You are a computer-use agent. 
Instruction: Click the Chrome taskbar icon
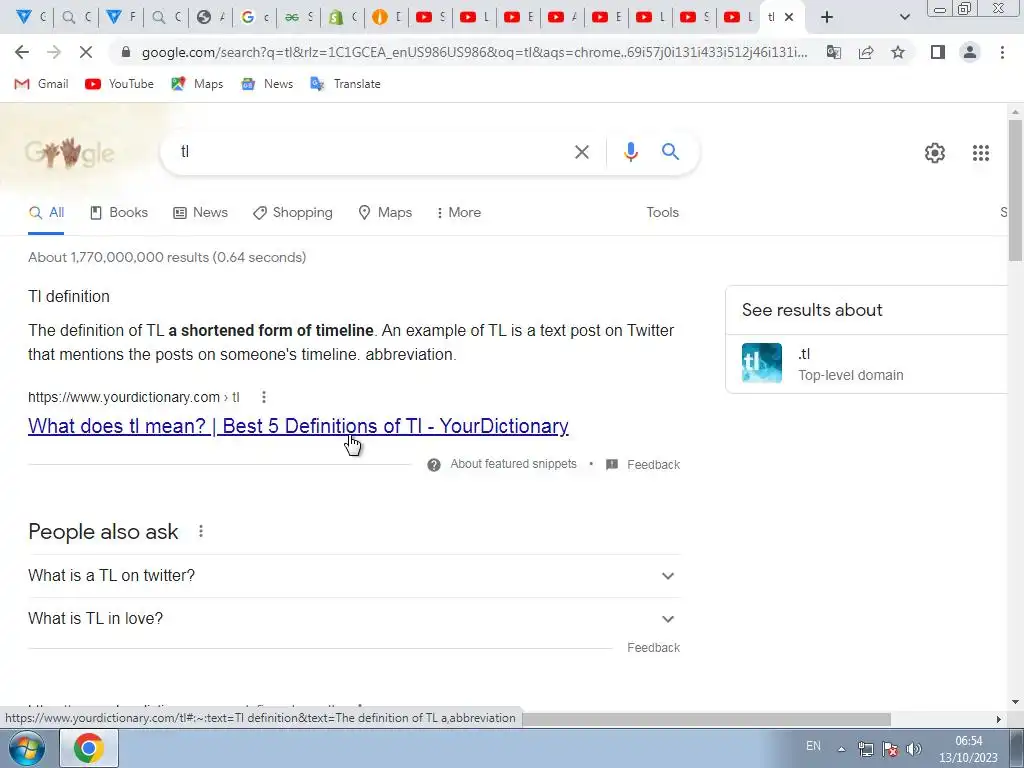89,748
